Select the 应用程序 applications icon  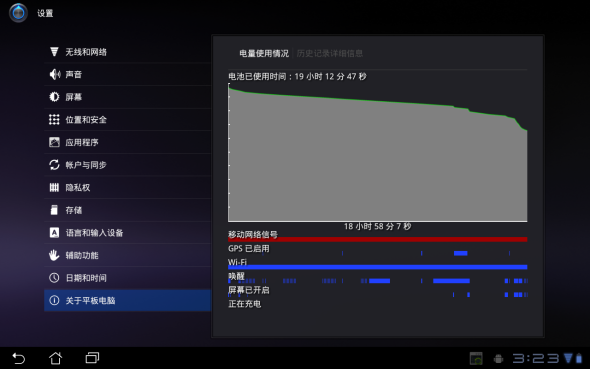point(54,142)
